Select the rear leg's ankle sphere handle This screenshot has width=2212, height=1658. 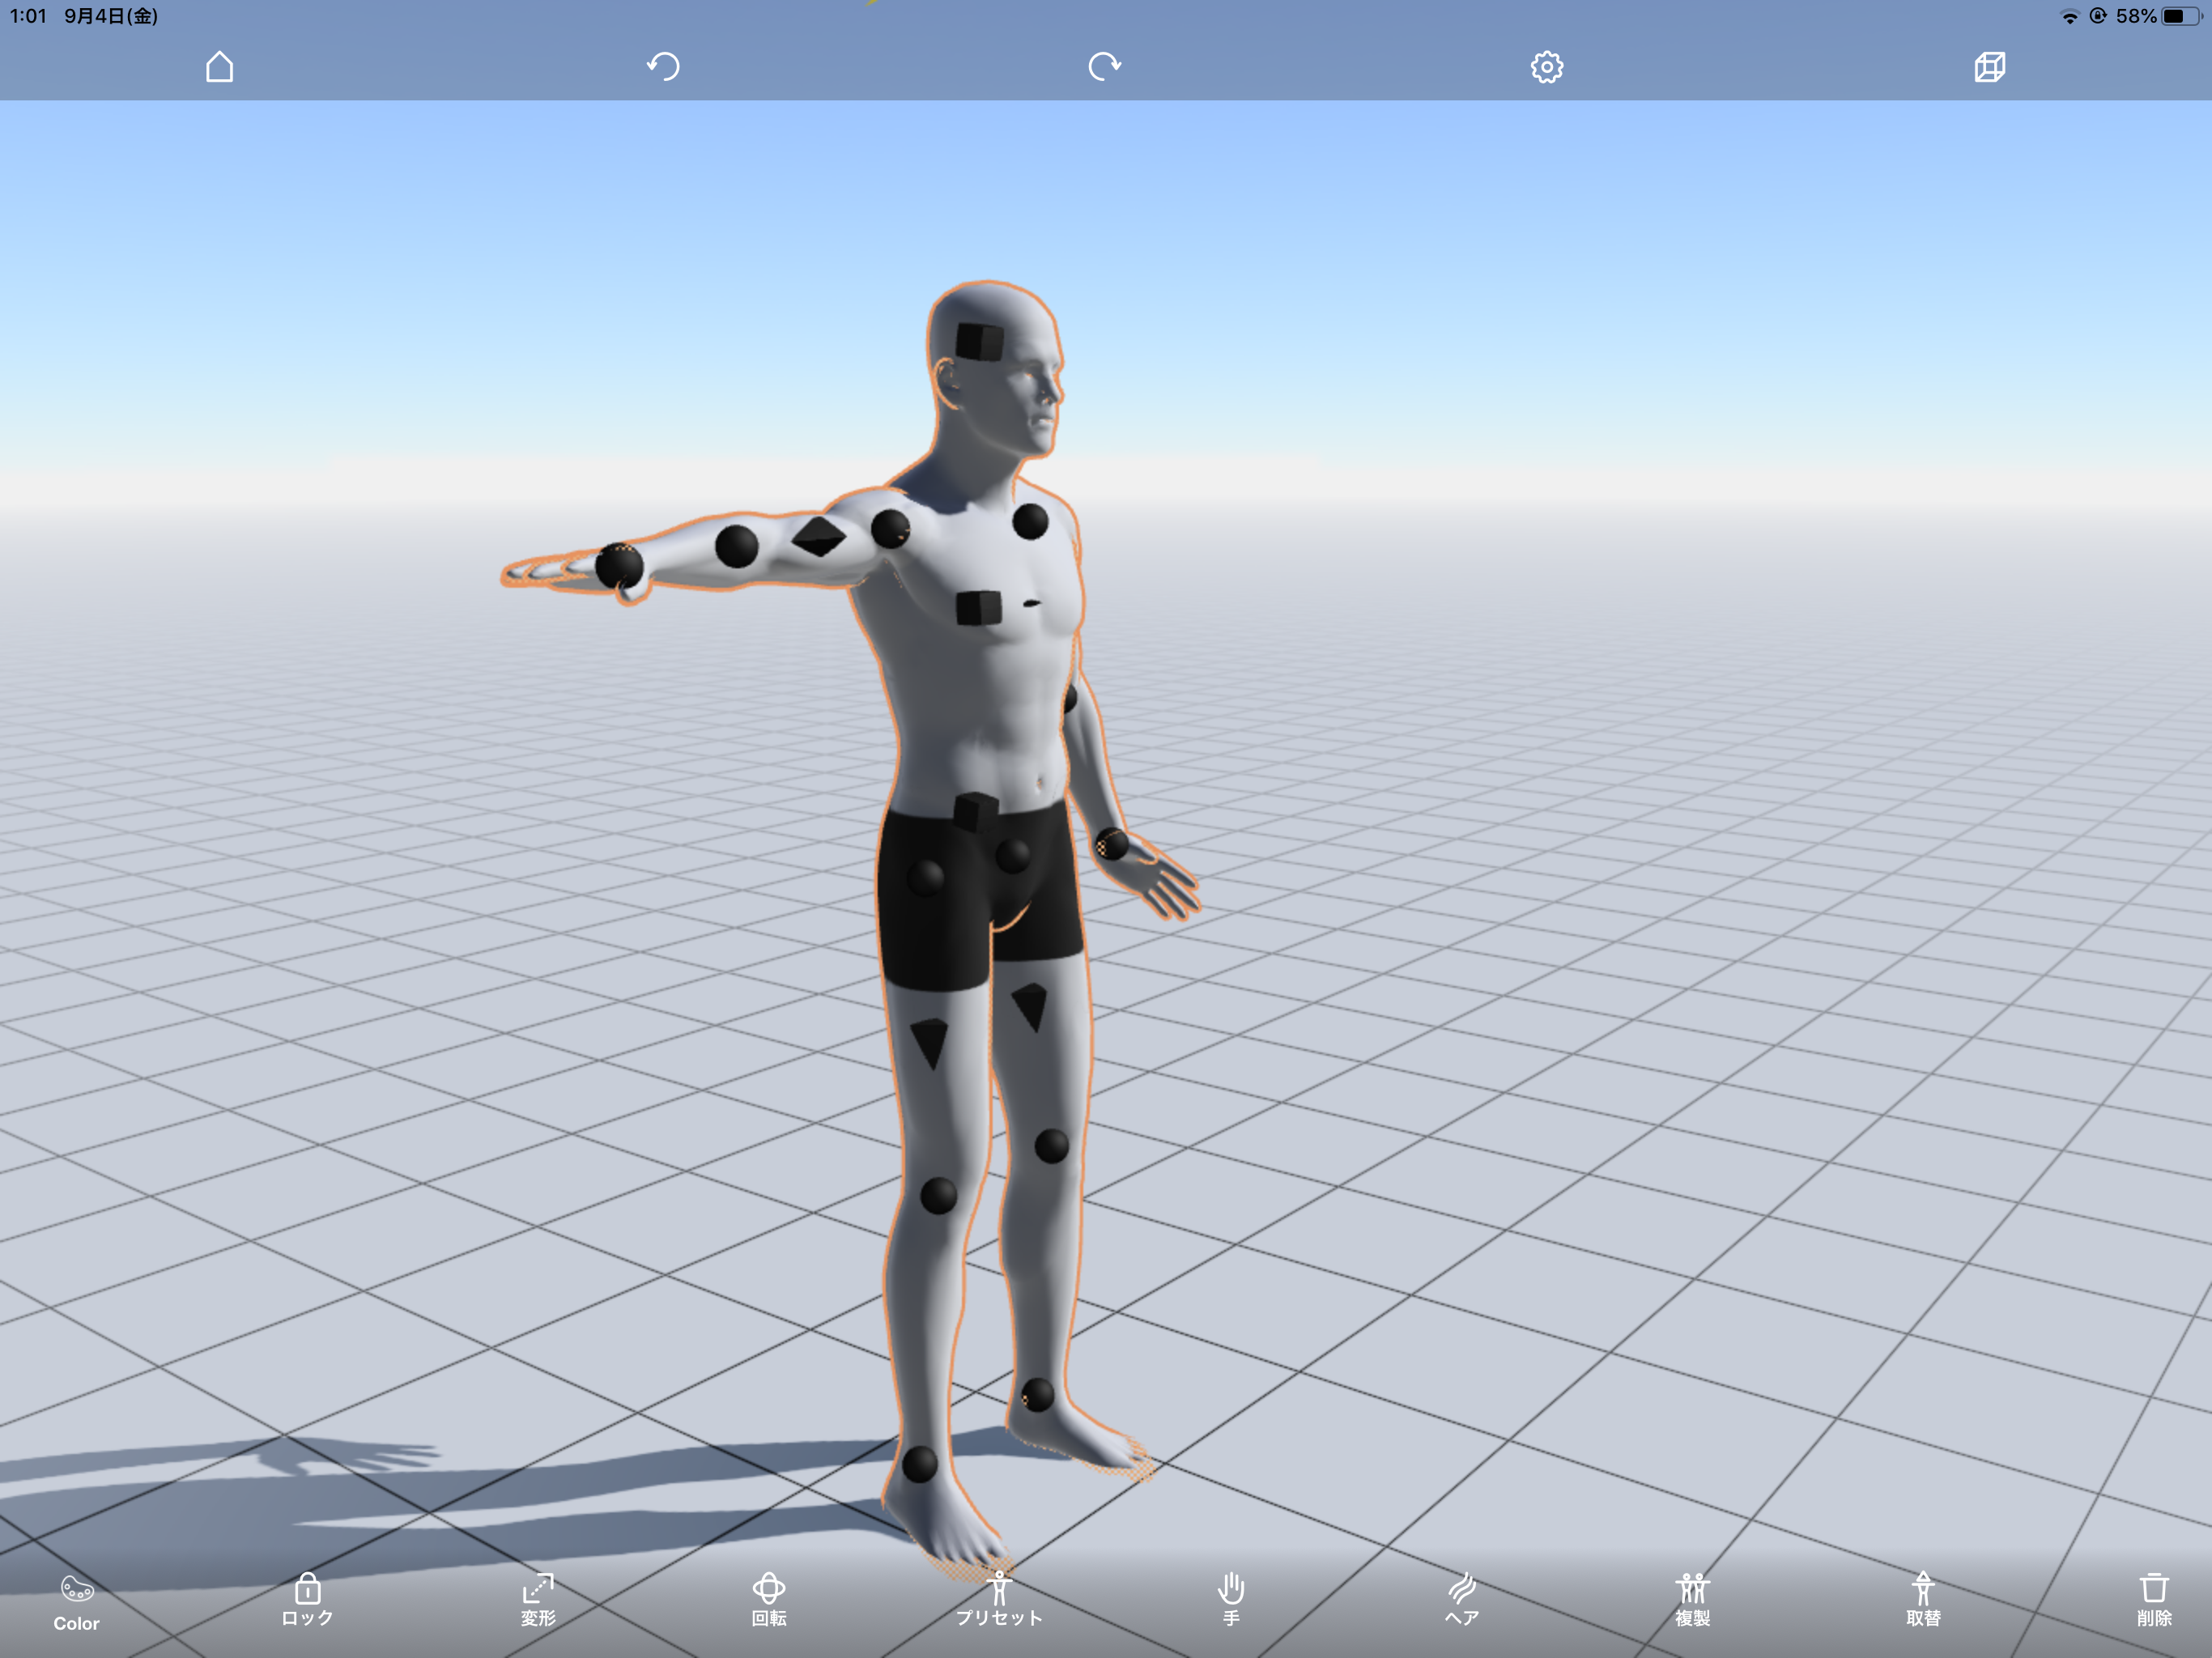pos(1037,1395)
